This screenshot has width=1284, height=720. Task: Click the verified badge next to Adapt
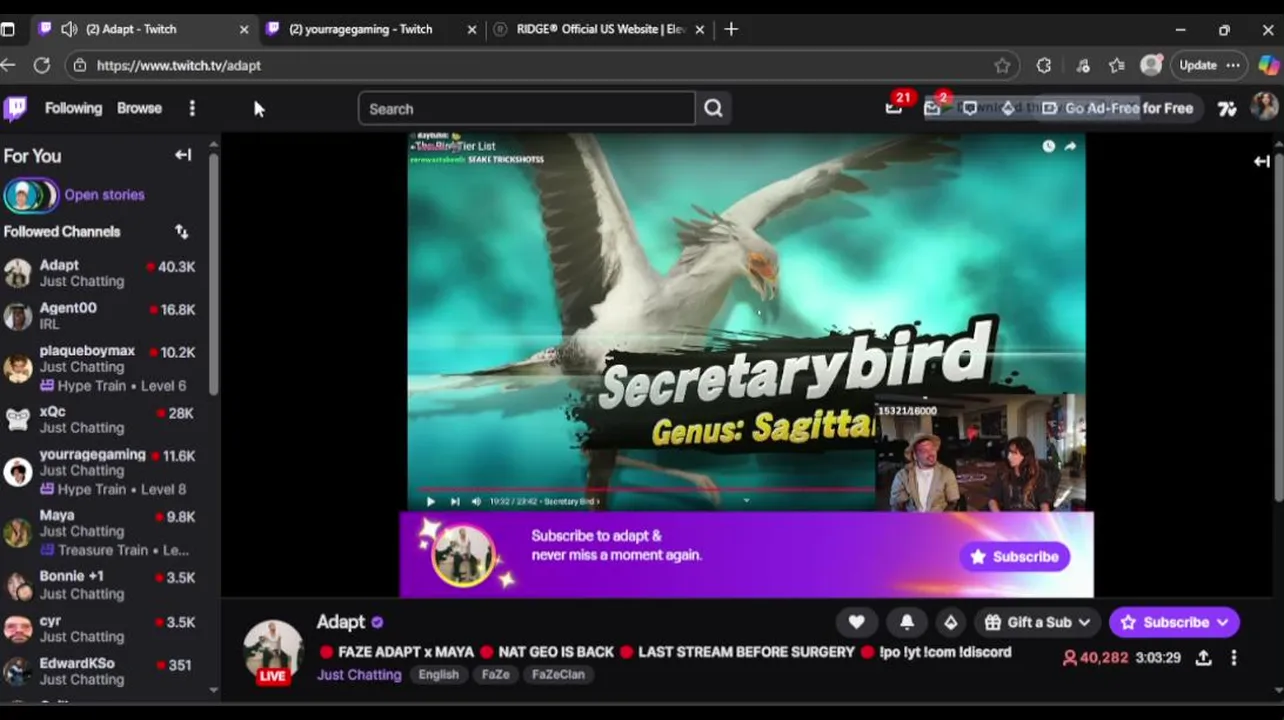(x=377, y=622)
